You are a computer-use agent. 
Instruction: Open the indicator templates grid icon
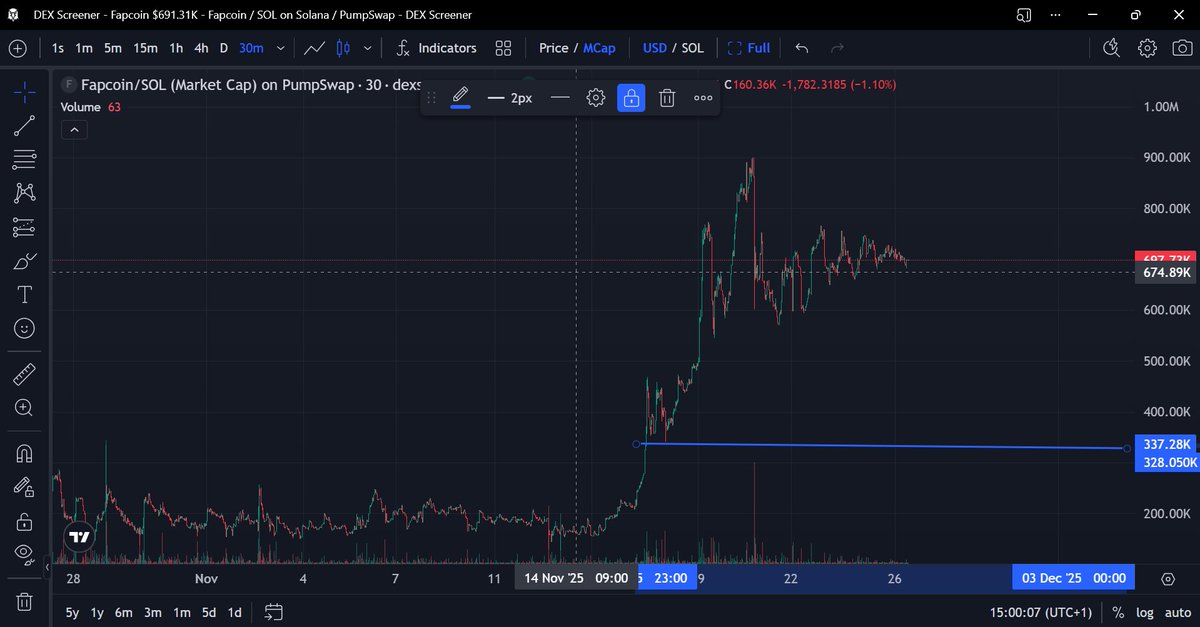503,48
